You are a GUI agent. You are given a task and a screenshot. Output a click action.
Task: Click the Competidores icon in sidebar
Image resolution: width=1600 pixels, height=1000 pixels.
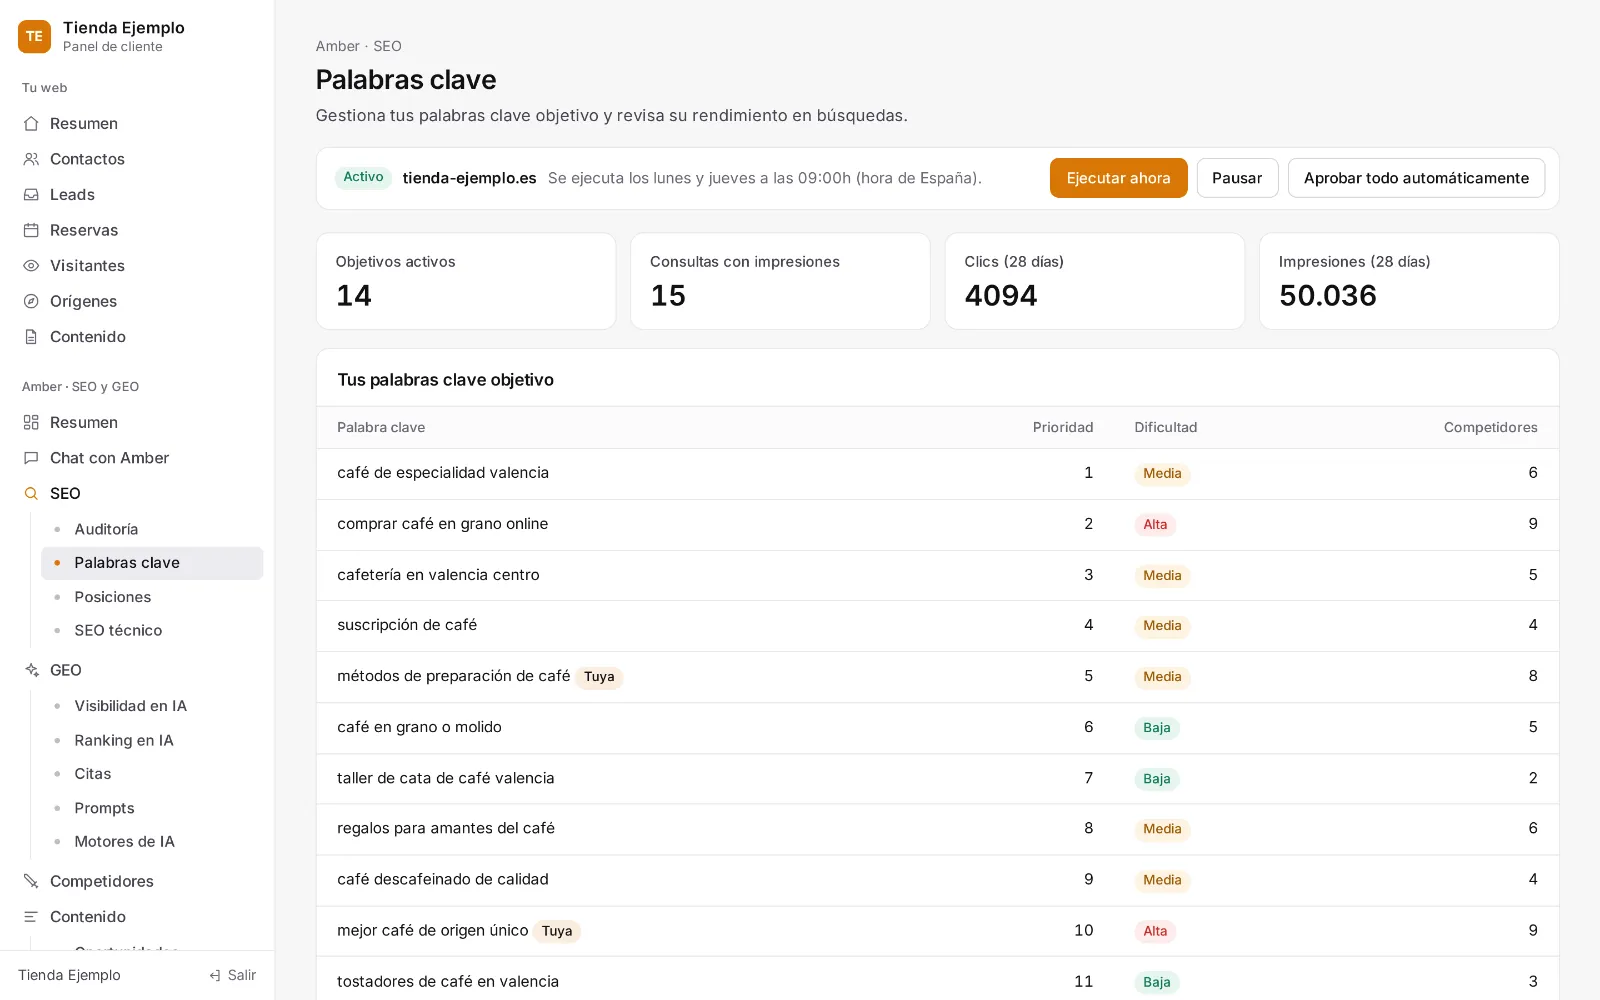point(31,881)
